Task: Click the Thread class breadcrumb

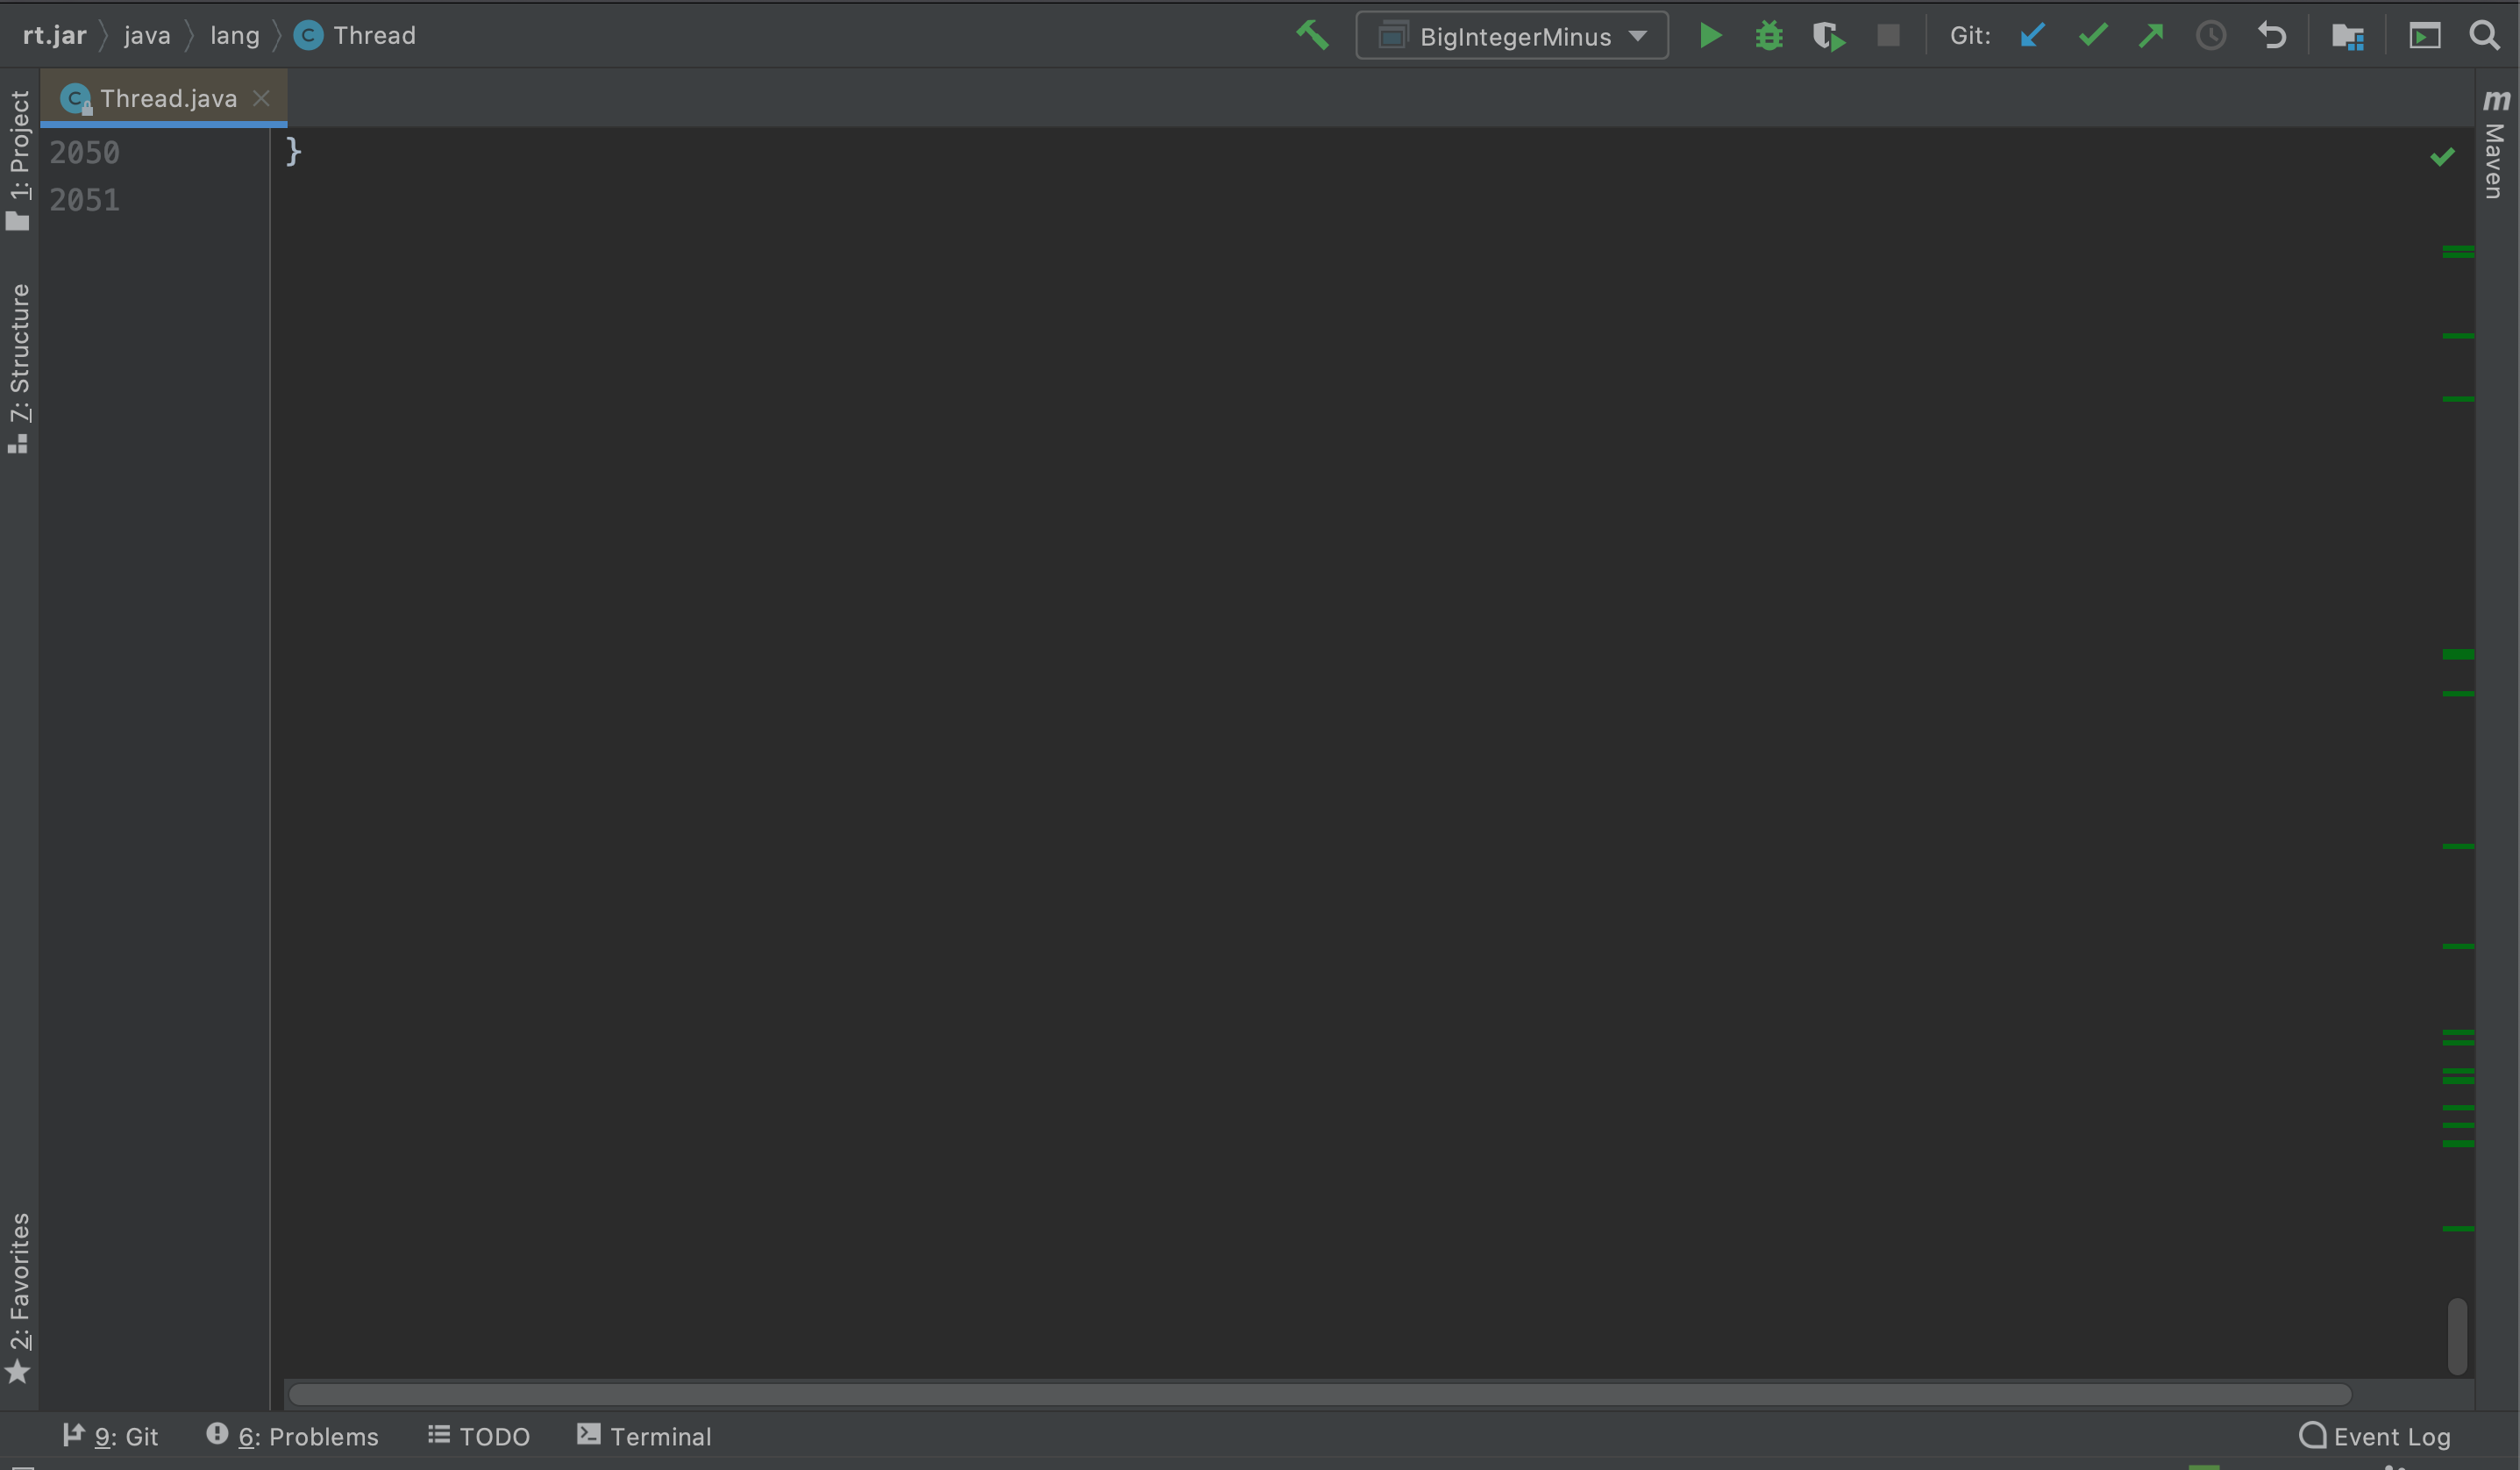Action: 355,35
